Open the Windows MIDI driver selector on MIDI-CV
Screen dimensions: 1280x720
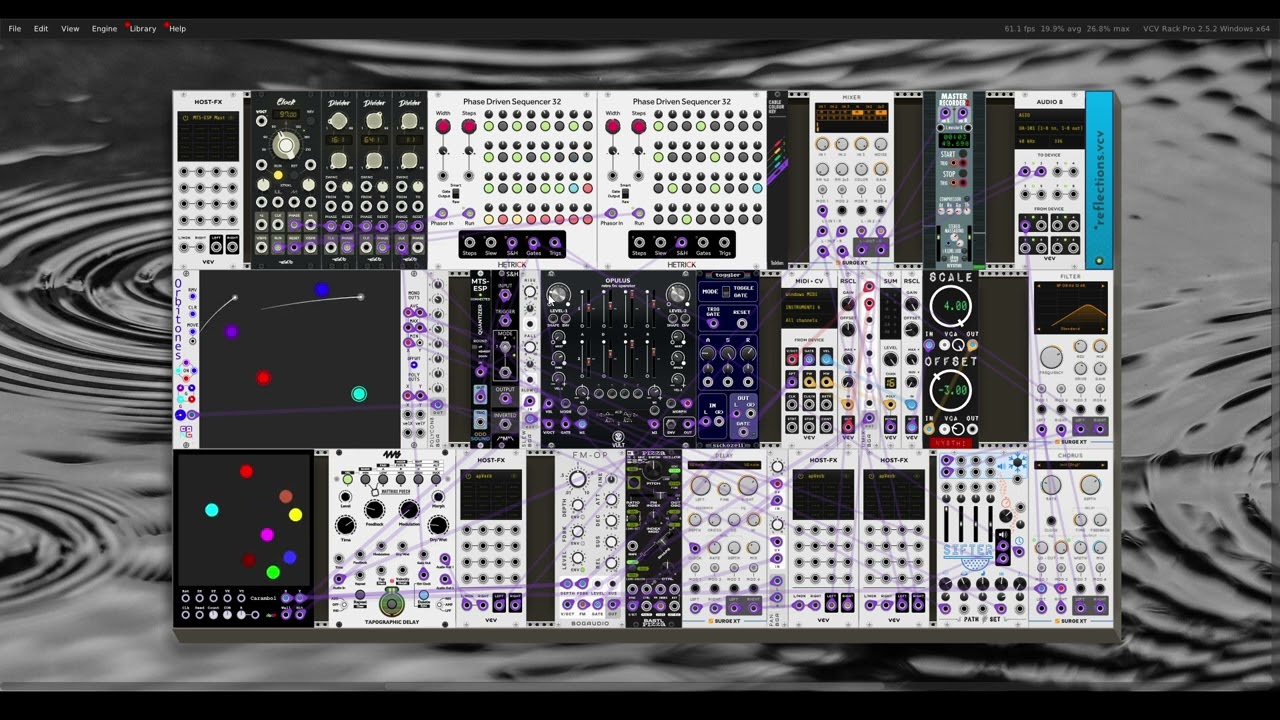coord(809,295)
